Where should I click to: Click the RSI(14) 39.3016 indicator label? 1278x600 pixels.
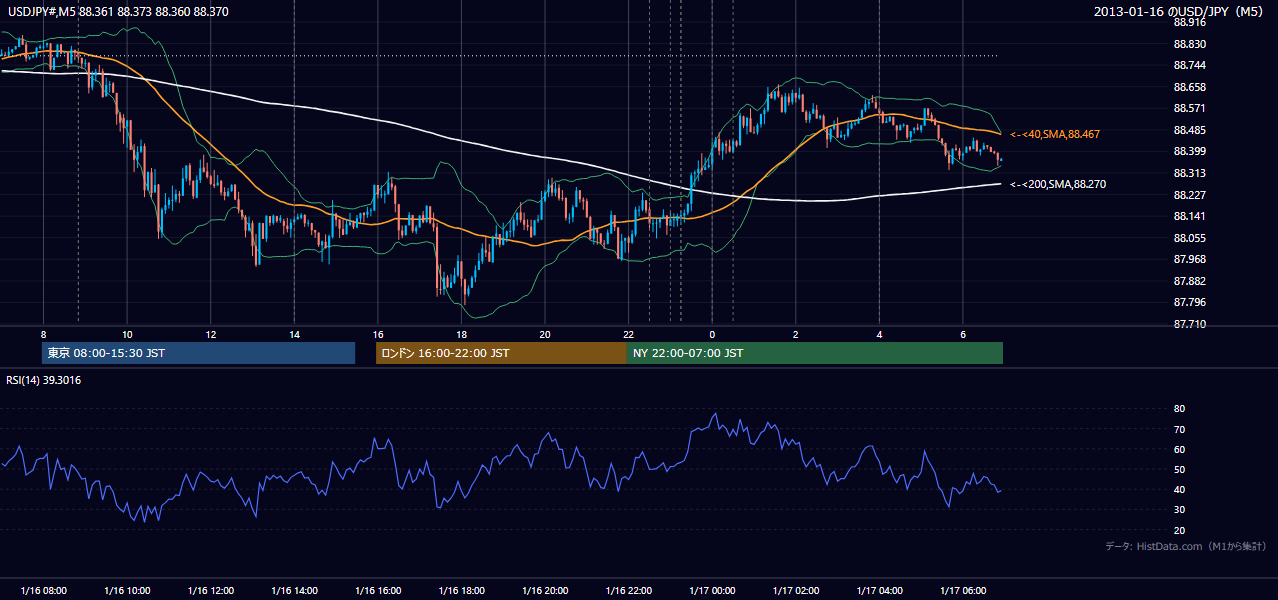click(x=44, y=380)
